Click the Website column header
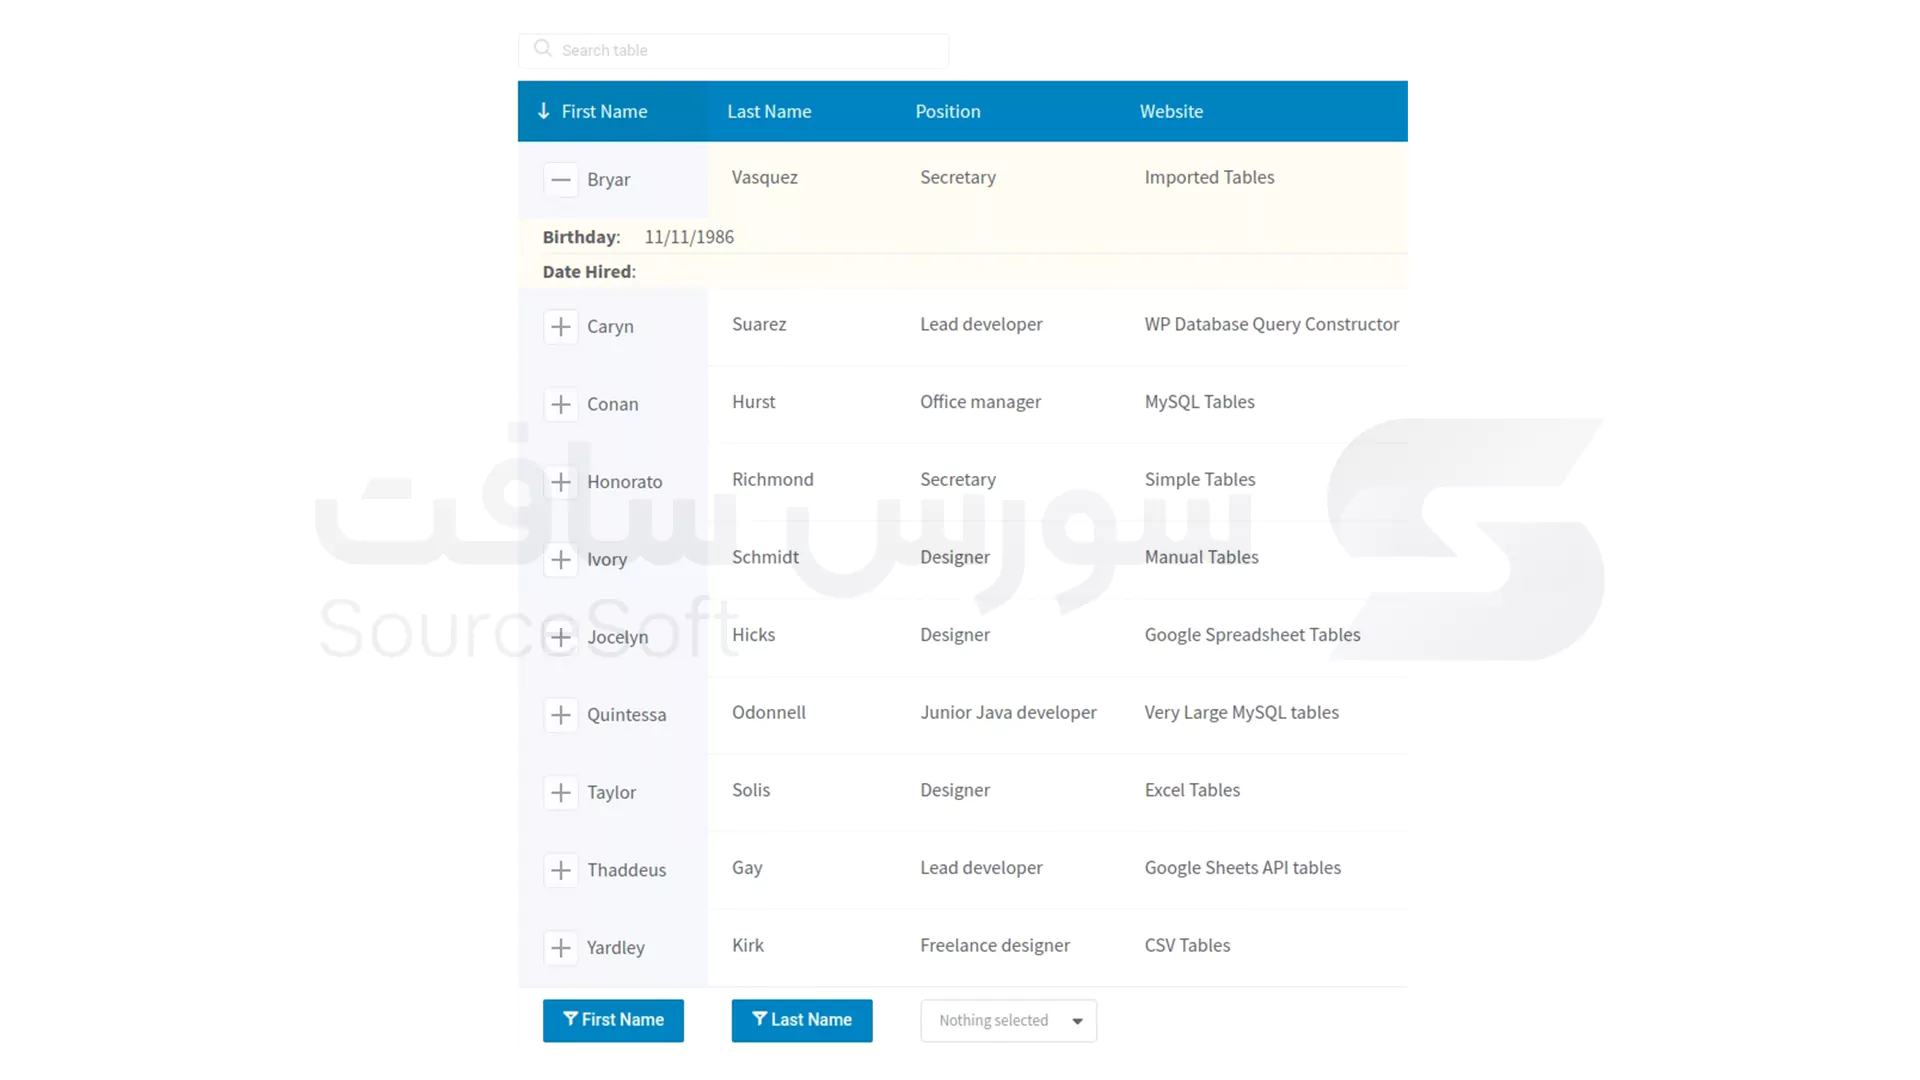1920x1080 pixels. pos(1171,111)
